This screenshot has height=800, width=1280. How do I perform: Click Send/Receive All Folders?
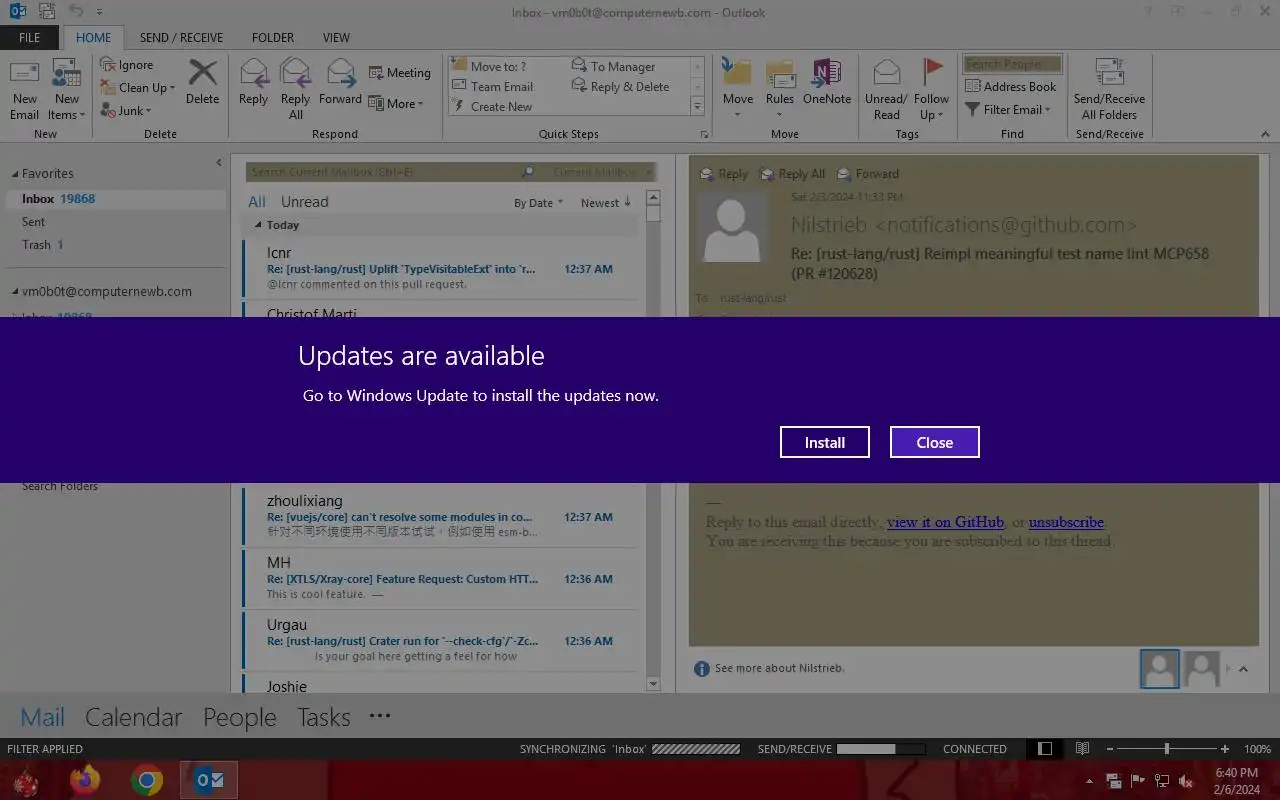click(x=1109, y=89)
